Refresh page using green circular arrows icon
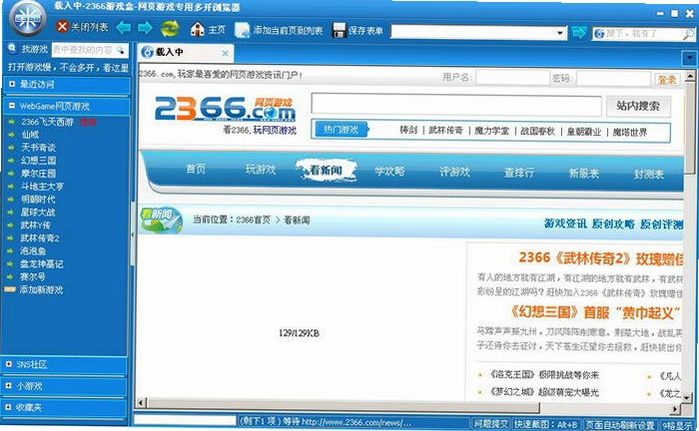This screenshot has height=431, width=699. click(170, 29)
